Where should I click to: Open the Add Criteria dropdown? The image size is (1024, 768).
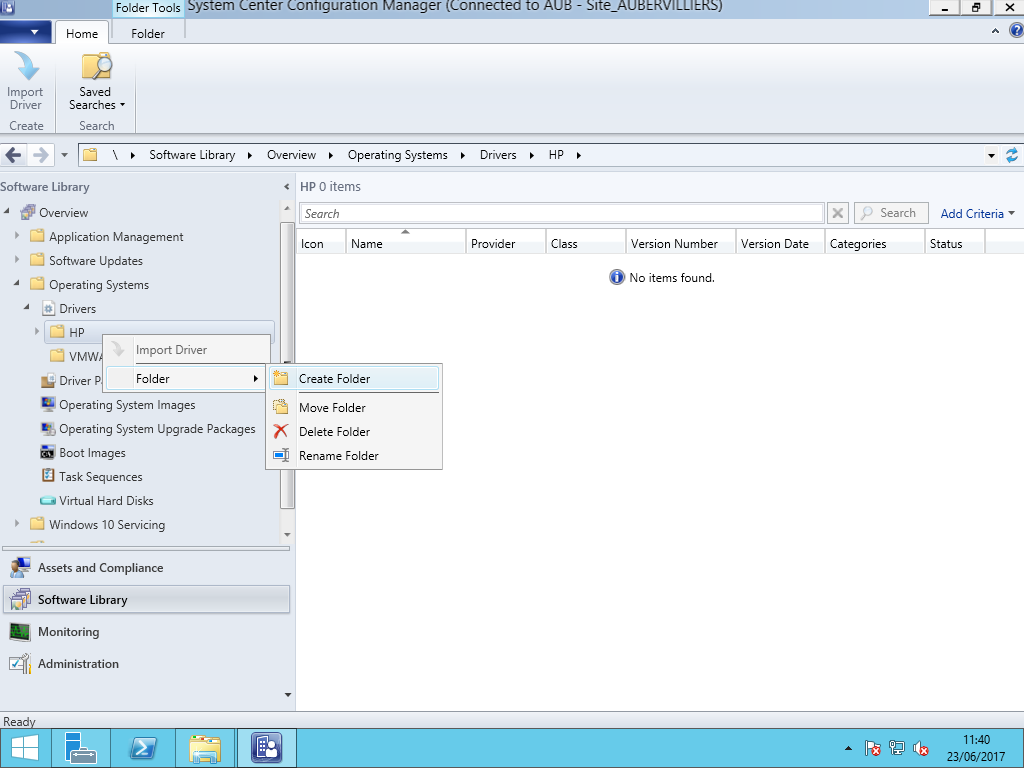tap(977, 214)
